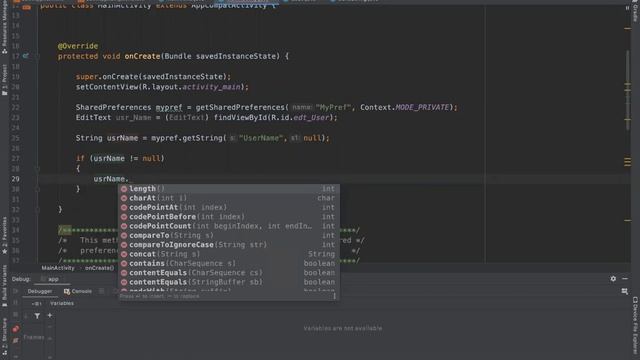Click the end-of-block fold marker at line 30
Screen dimensions: 640x360
37,189
